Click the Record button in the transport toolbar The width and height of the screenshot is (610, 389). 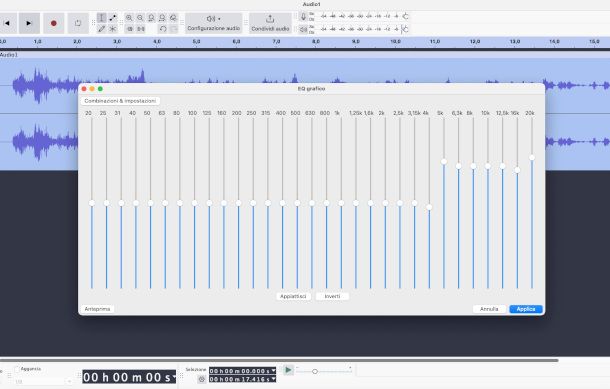pyautogui.click(x=54, y=23)
